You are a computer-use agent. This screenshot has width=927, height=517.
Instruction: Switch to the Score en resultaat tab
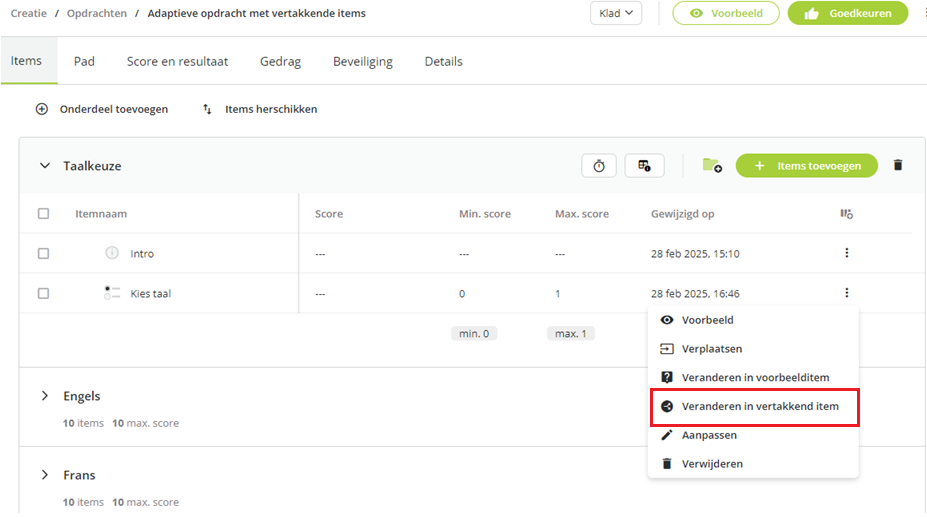(177, 62)
